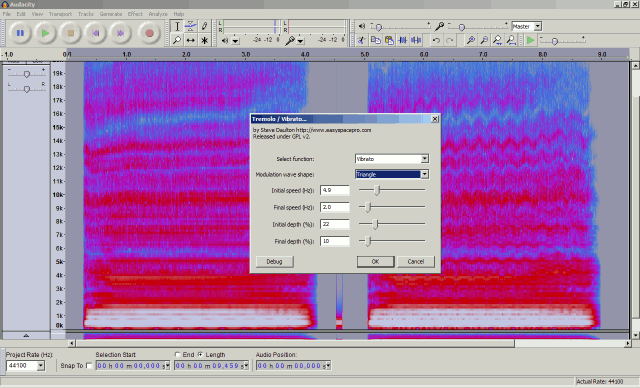Select the End radio button
Image resolution: width=640 pixels, height=388 pixels.
[177, 355]
